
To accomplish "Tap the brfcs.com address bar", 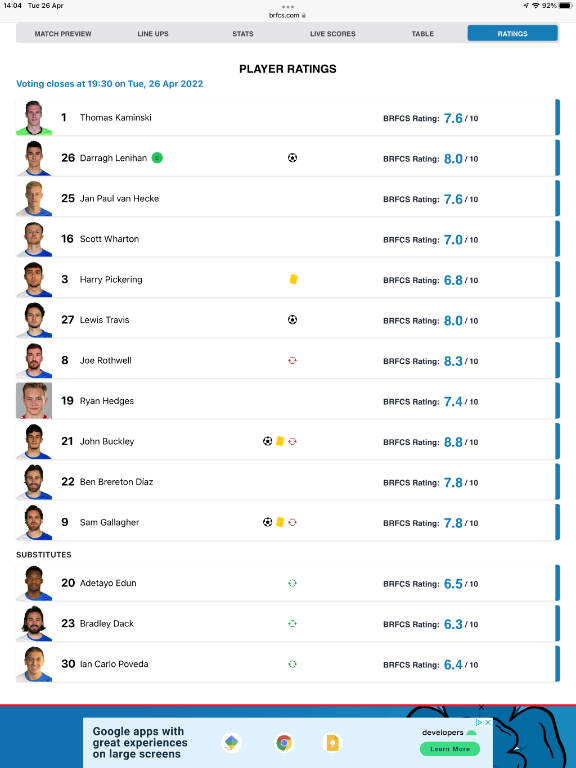I will click(x=288, y=15).
